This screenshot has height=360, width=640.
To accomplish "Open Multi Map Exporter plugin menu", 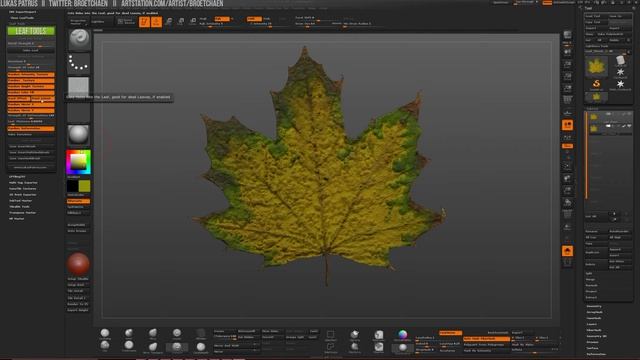I will [23, 183].
